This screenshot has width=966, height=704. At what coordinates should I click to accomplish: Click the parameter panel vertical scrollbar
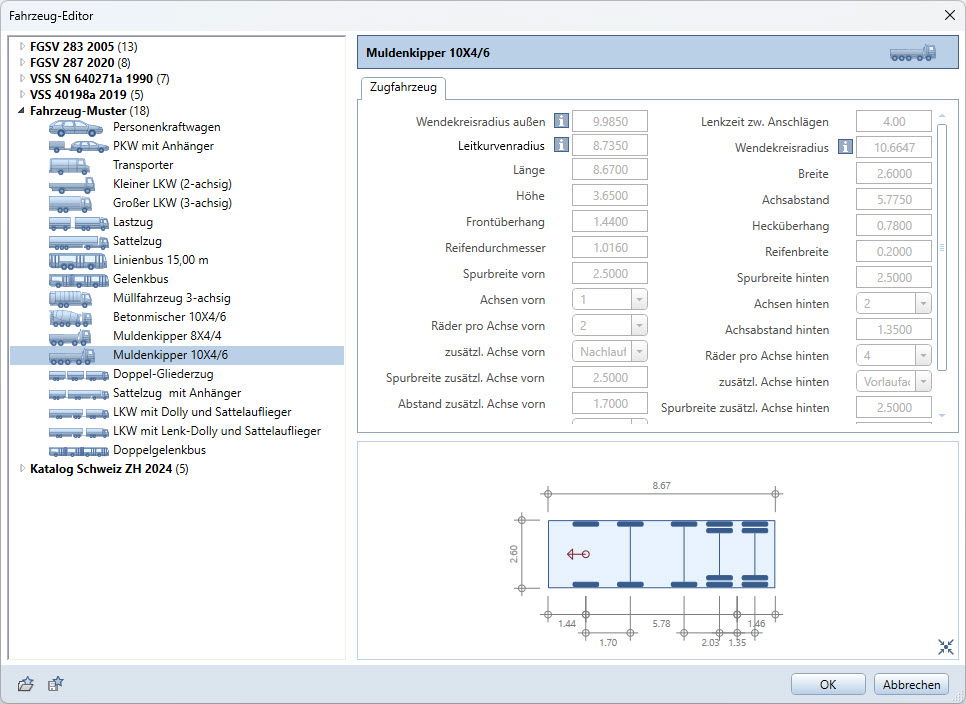point(941,246)
